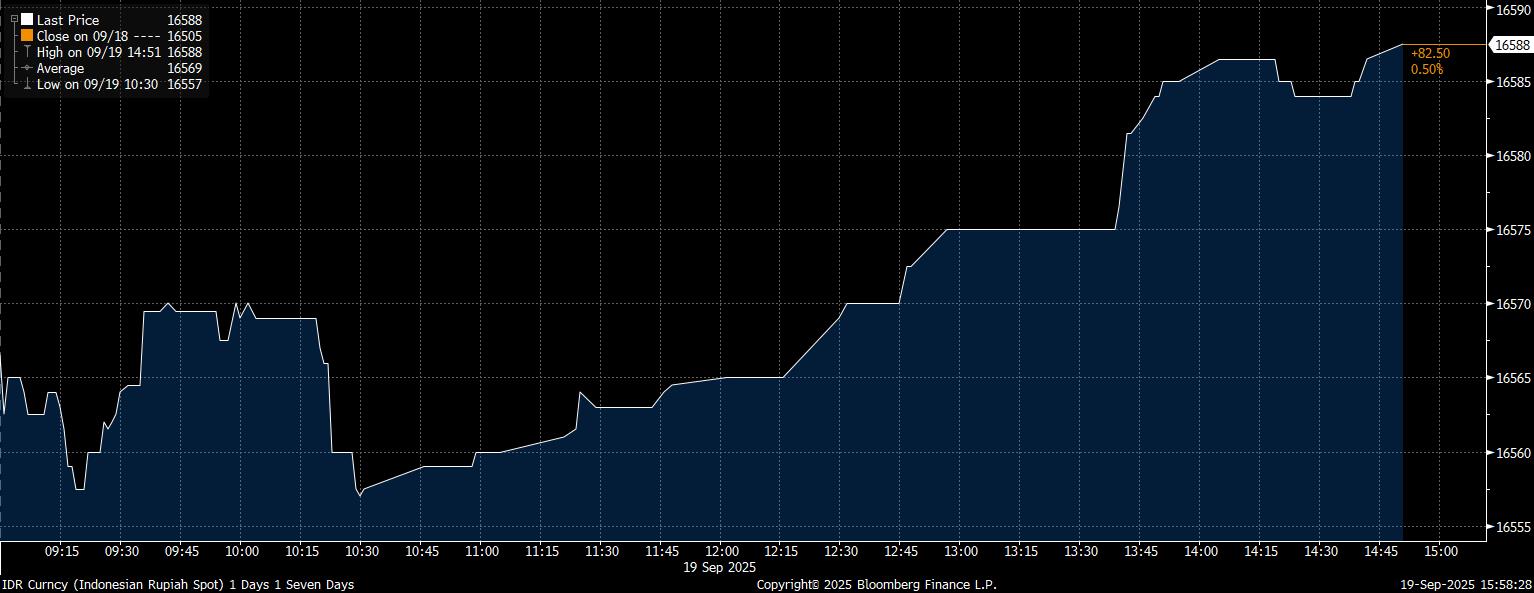Click the white Last Price color swatch
This screenshot has height=593, width=1534.
tap(27, 19)
